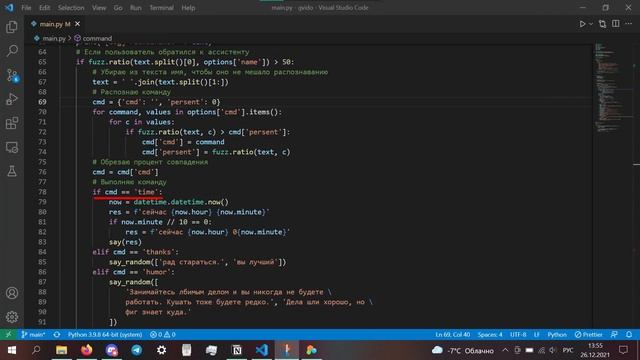Screen dimensions: 640x360
Task: Open the Explorer view in activity bar
Action: point(12,27)
